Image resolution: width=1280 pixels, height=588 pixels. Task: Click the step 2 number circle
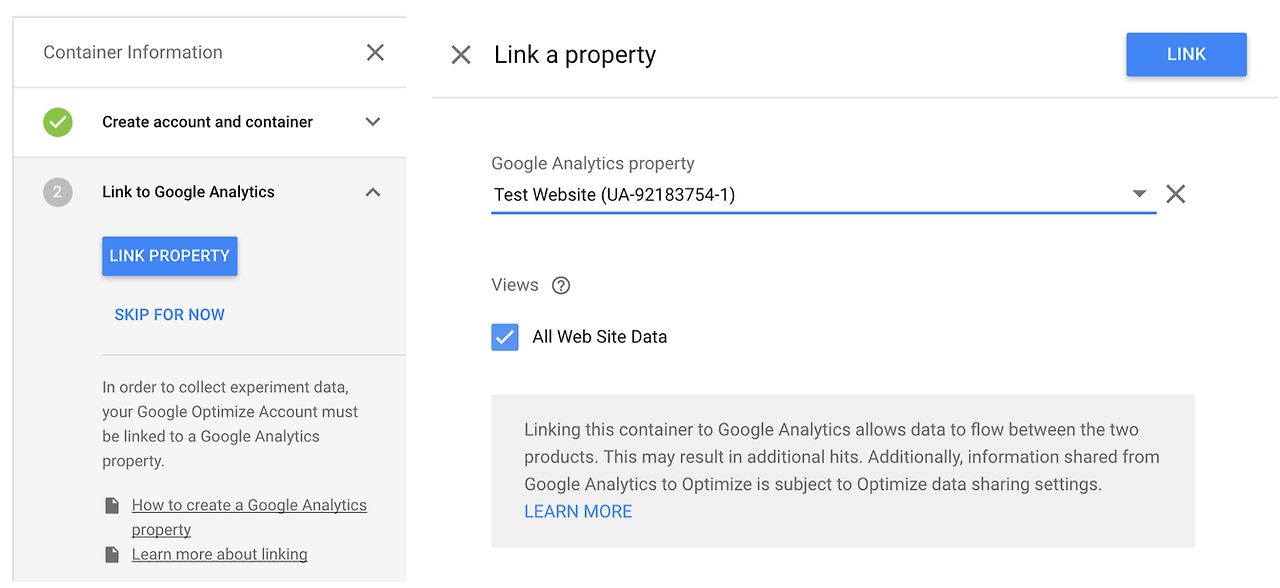pyautogui.click(x=58, y=192)
